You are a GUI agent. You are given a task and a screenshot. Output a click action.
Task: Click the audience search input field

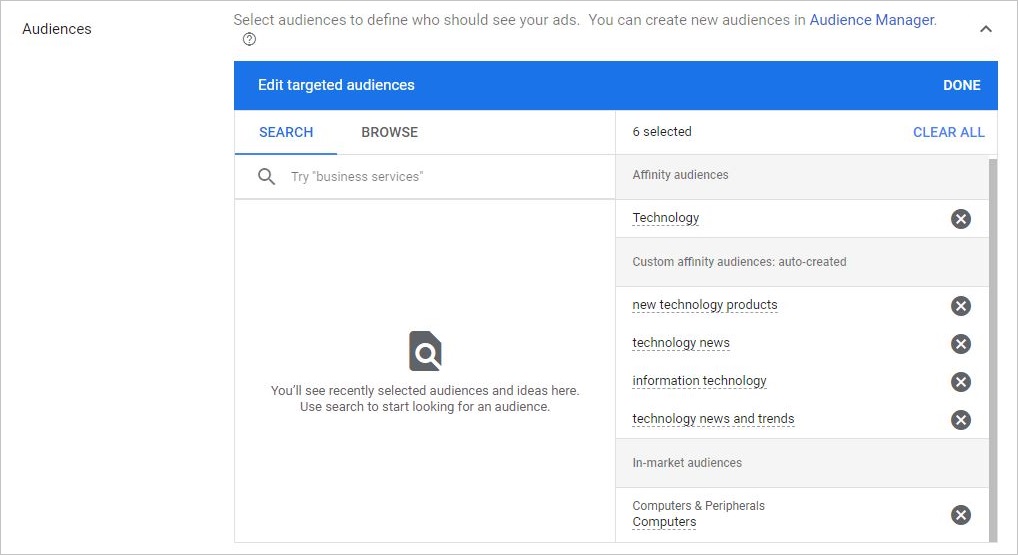pyautogui.click(x=440, y=177)
